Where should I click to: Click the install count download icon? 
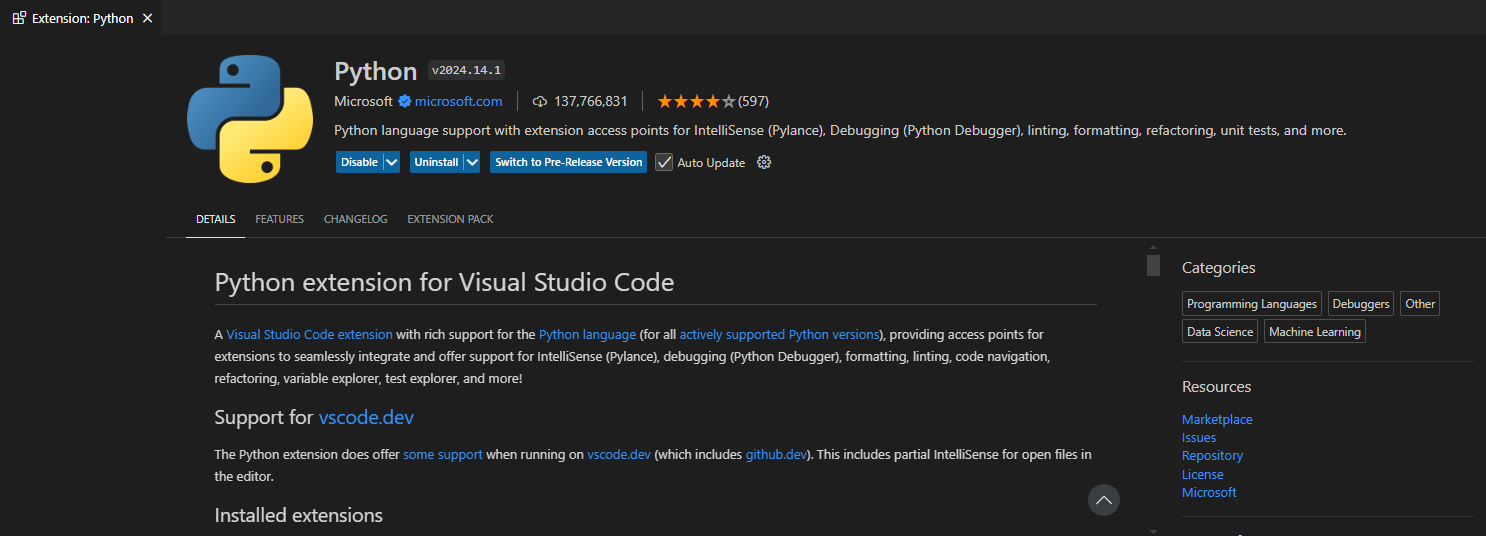tap(540, 101)
